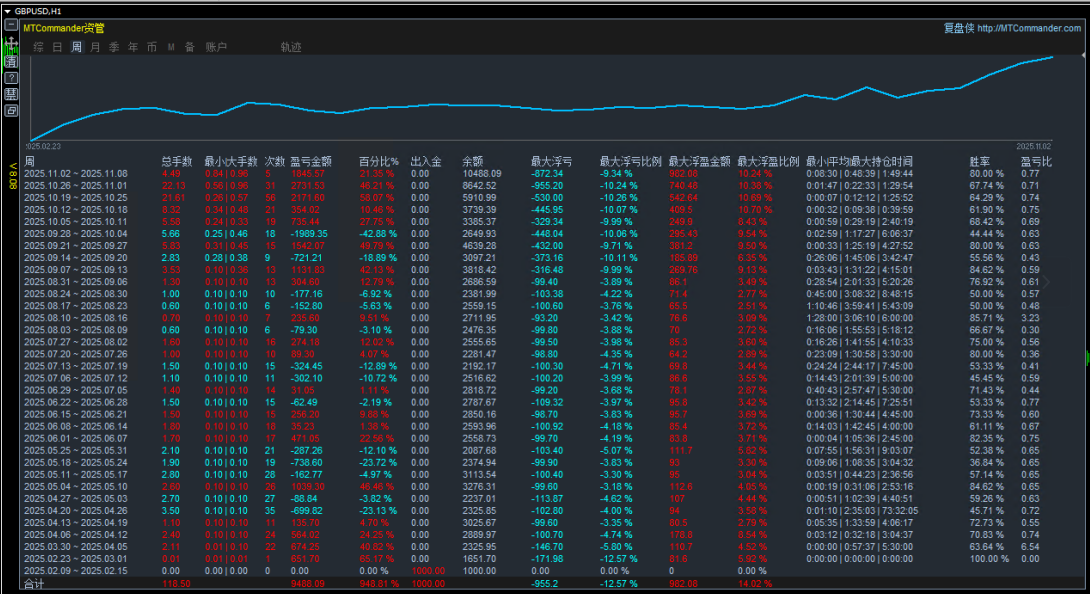Select the 日 daily tab

click(x=57, y=47)
